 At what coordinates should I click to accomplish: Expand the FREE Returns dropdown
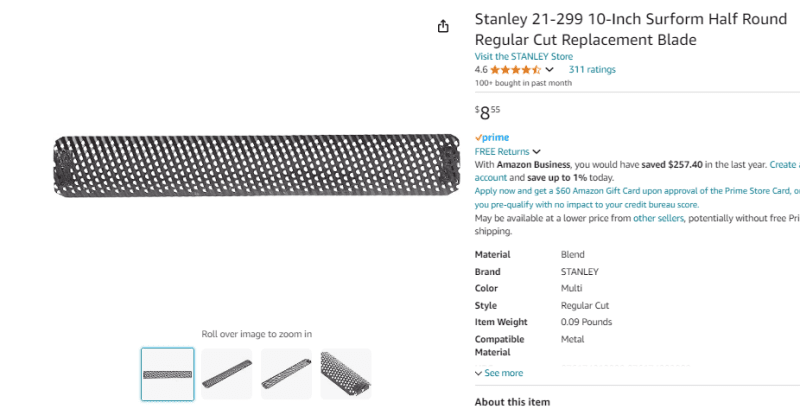point(508,151)
